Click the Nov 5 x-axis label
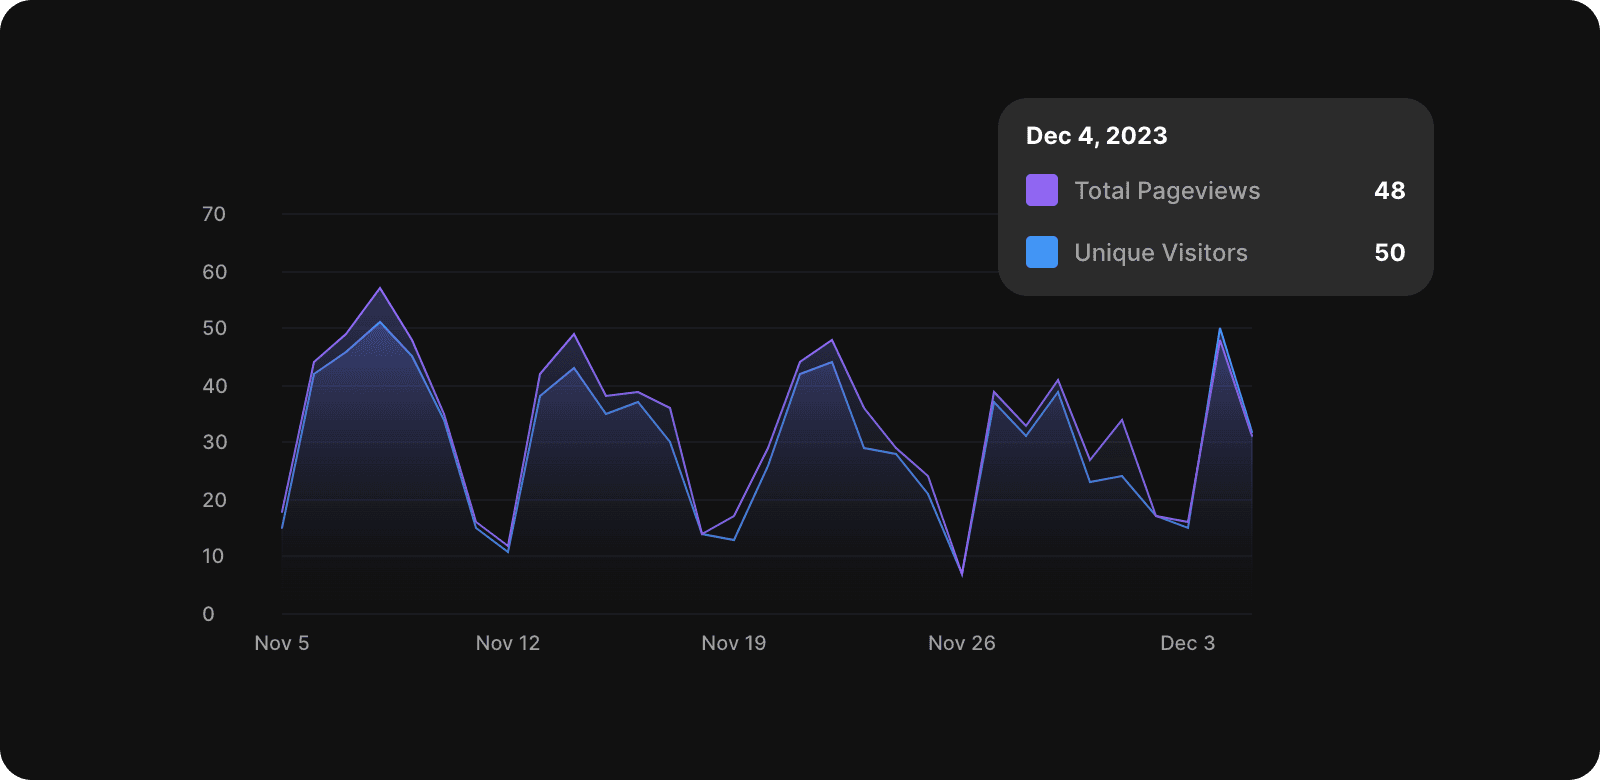This screenshot has height=780, width=1600. 282,643
